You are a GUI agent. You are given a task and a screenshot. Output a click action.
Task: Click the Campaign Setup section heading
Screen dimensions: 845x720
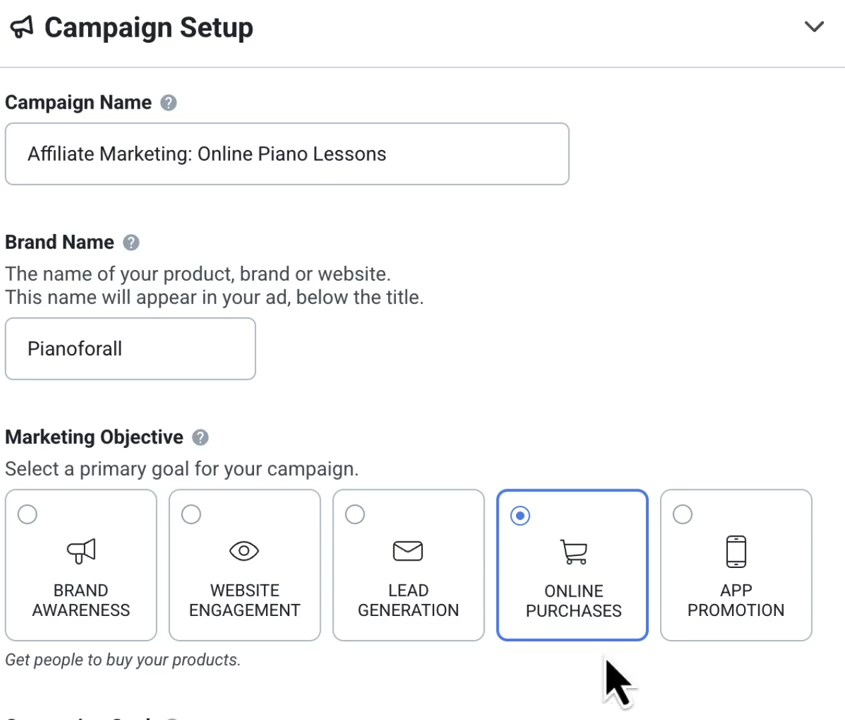coord(148,28)
